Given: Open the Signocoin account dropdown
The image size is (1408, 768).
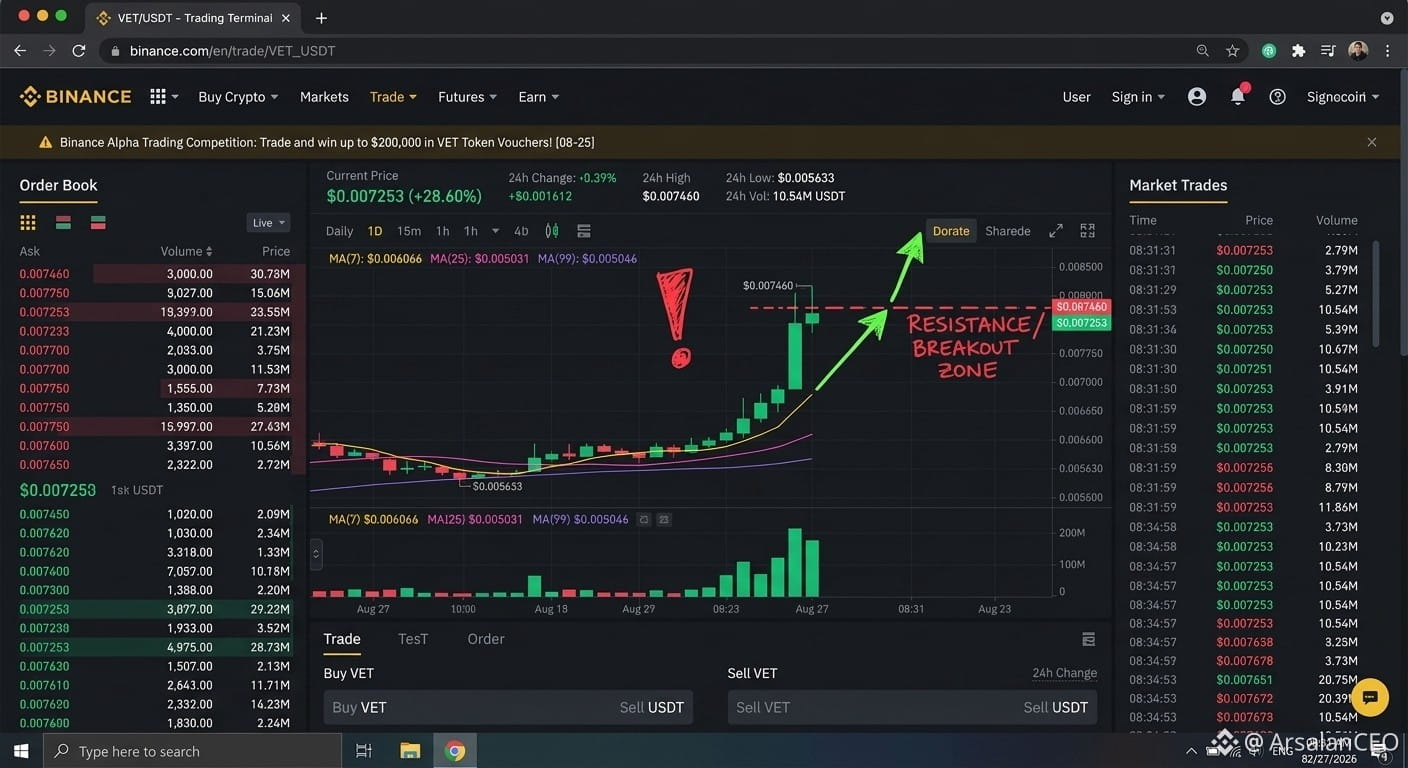Looking at the screenshot, I should tap(1343, 97).
